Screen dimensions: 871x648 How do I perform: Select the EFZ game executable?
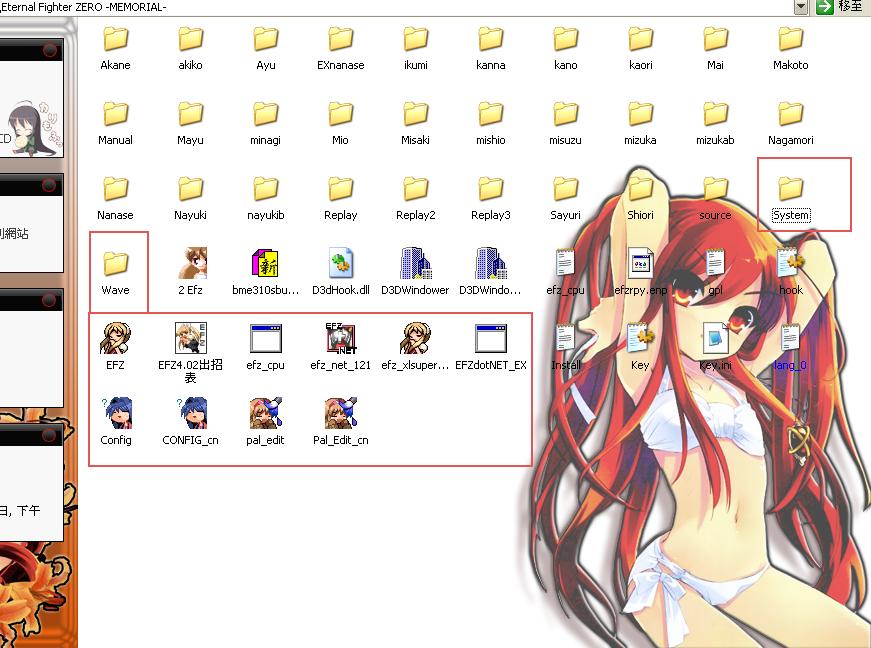coord(116,338)
